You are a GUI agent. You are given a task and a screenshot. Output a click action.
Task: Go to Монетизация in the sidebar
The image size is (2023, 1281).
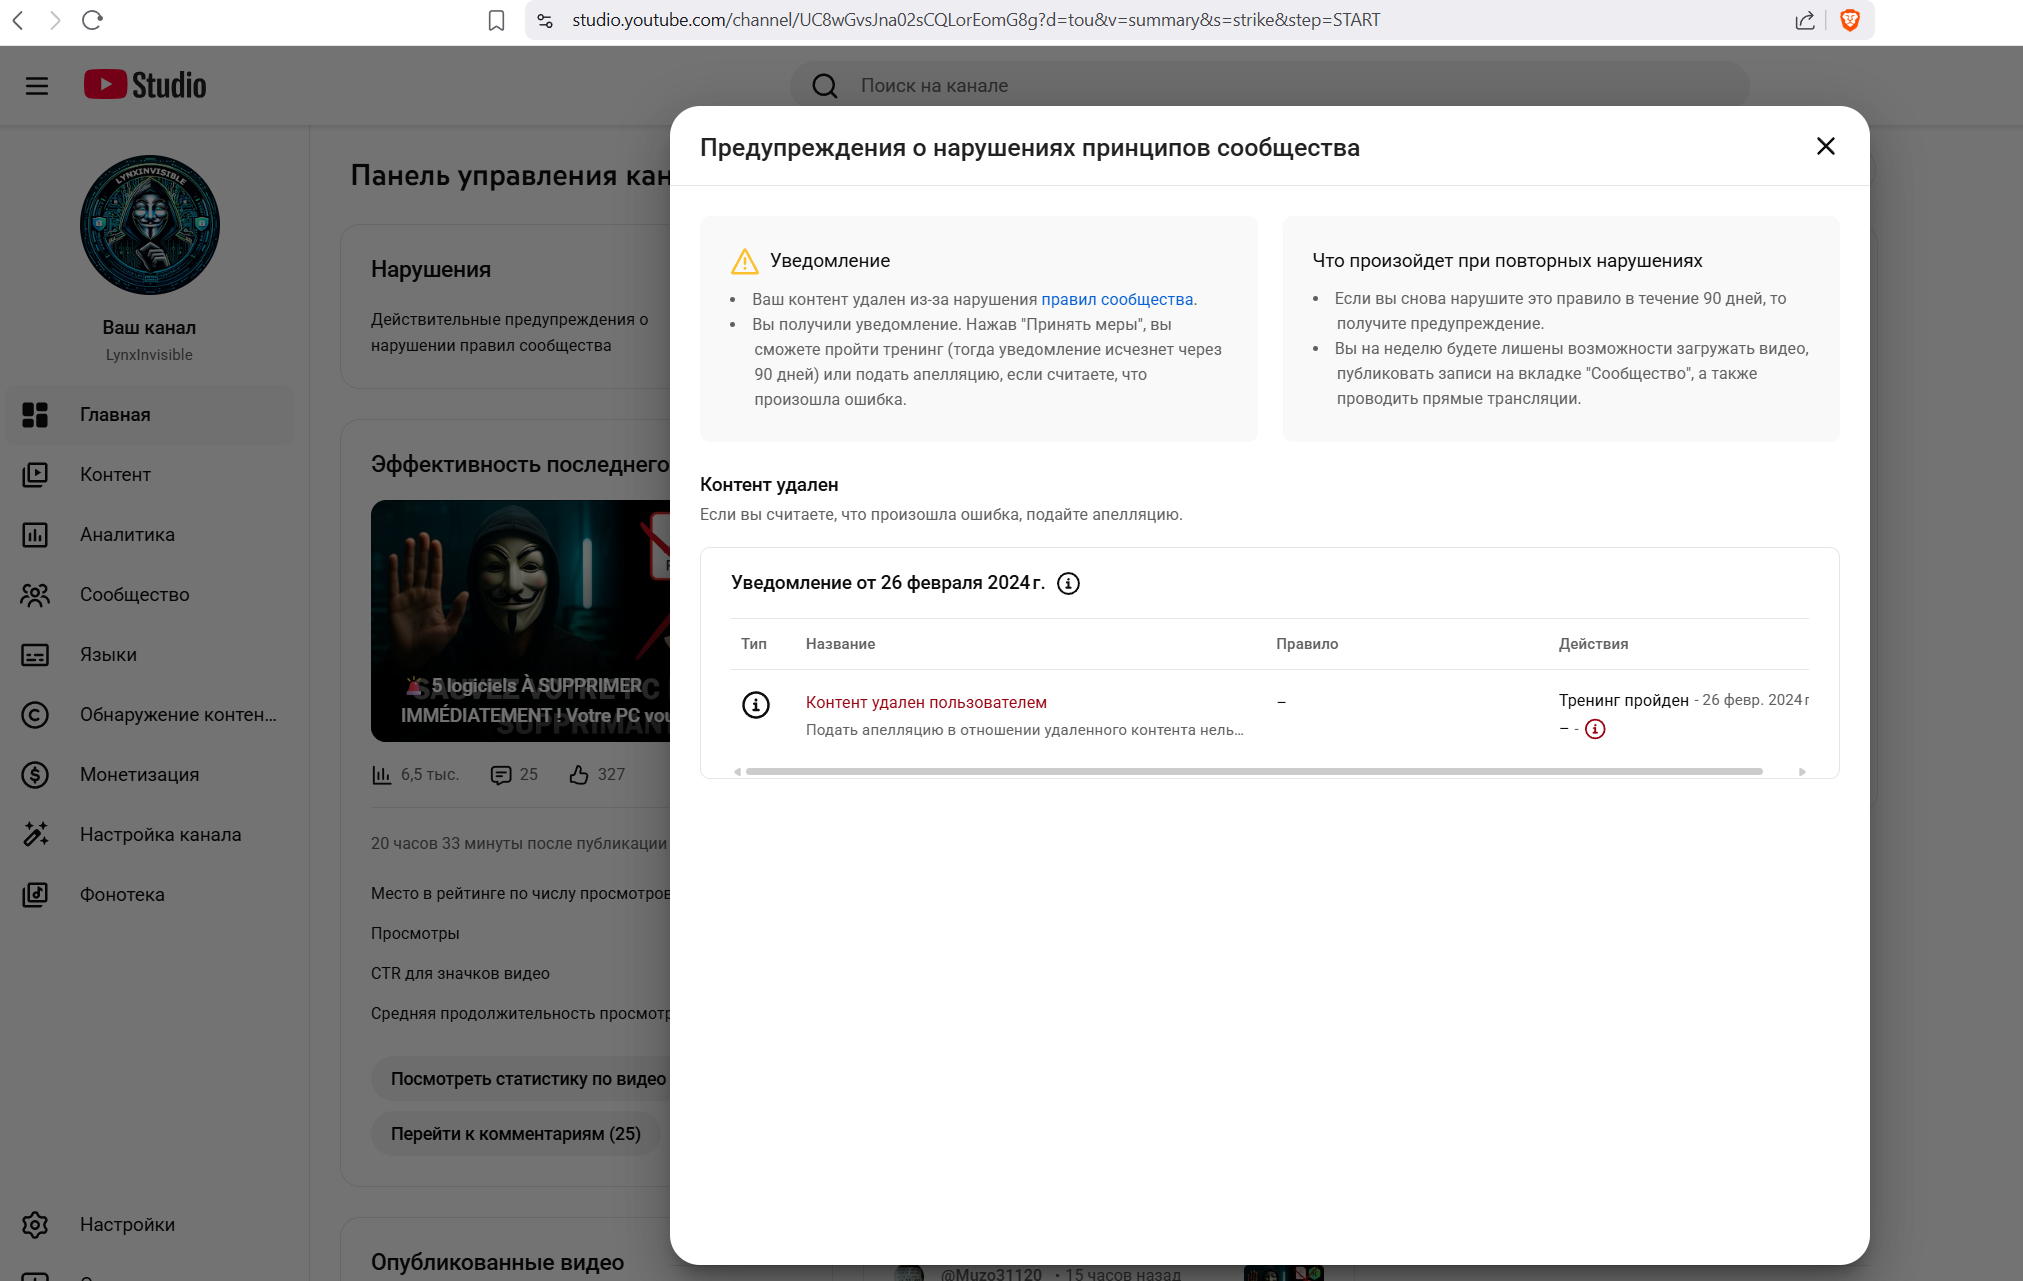139,775
